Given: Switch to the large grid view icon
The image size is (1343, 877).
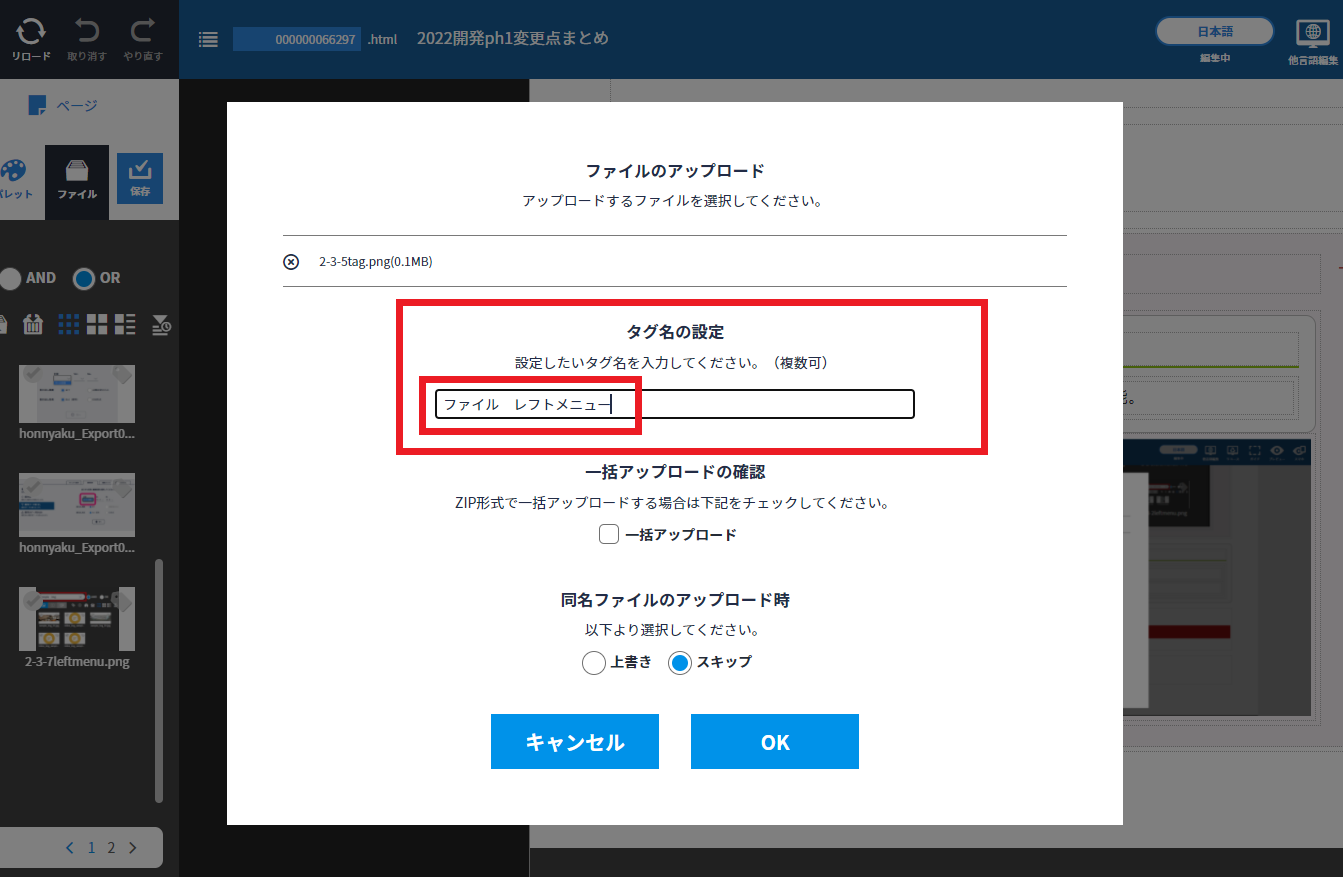Looking at the screenshot, I should 97,324.
